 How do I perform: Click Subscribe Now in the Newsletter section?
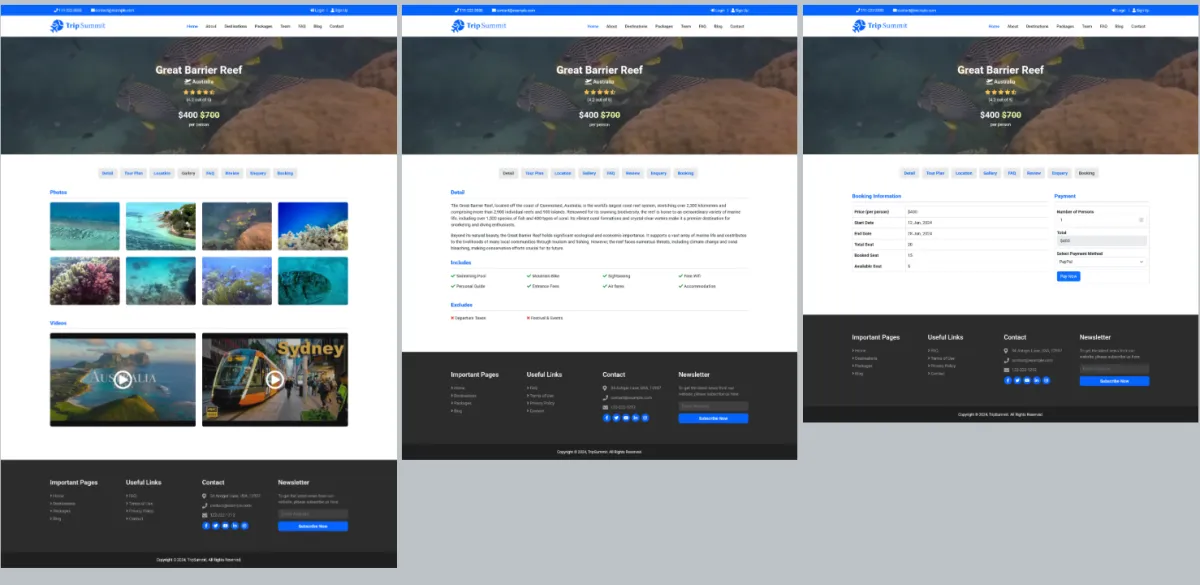tap(313, 526)
